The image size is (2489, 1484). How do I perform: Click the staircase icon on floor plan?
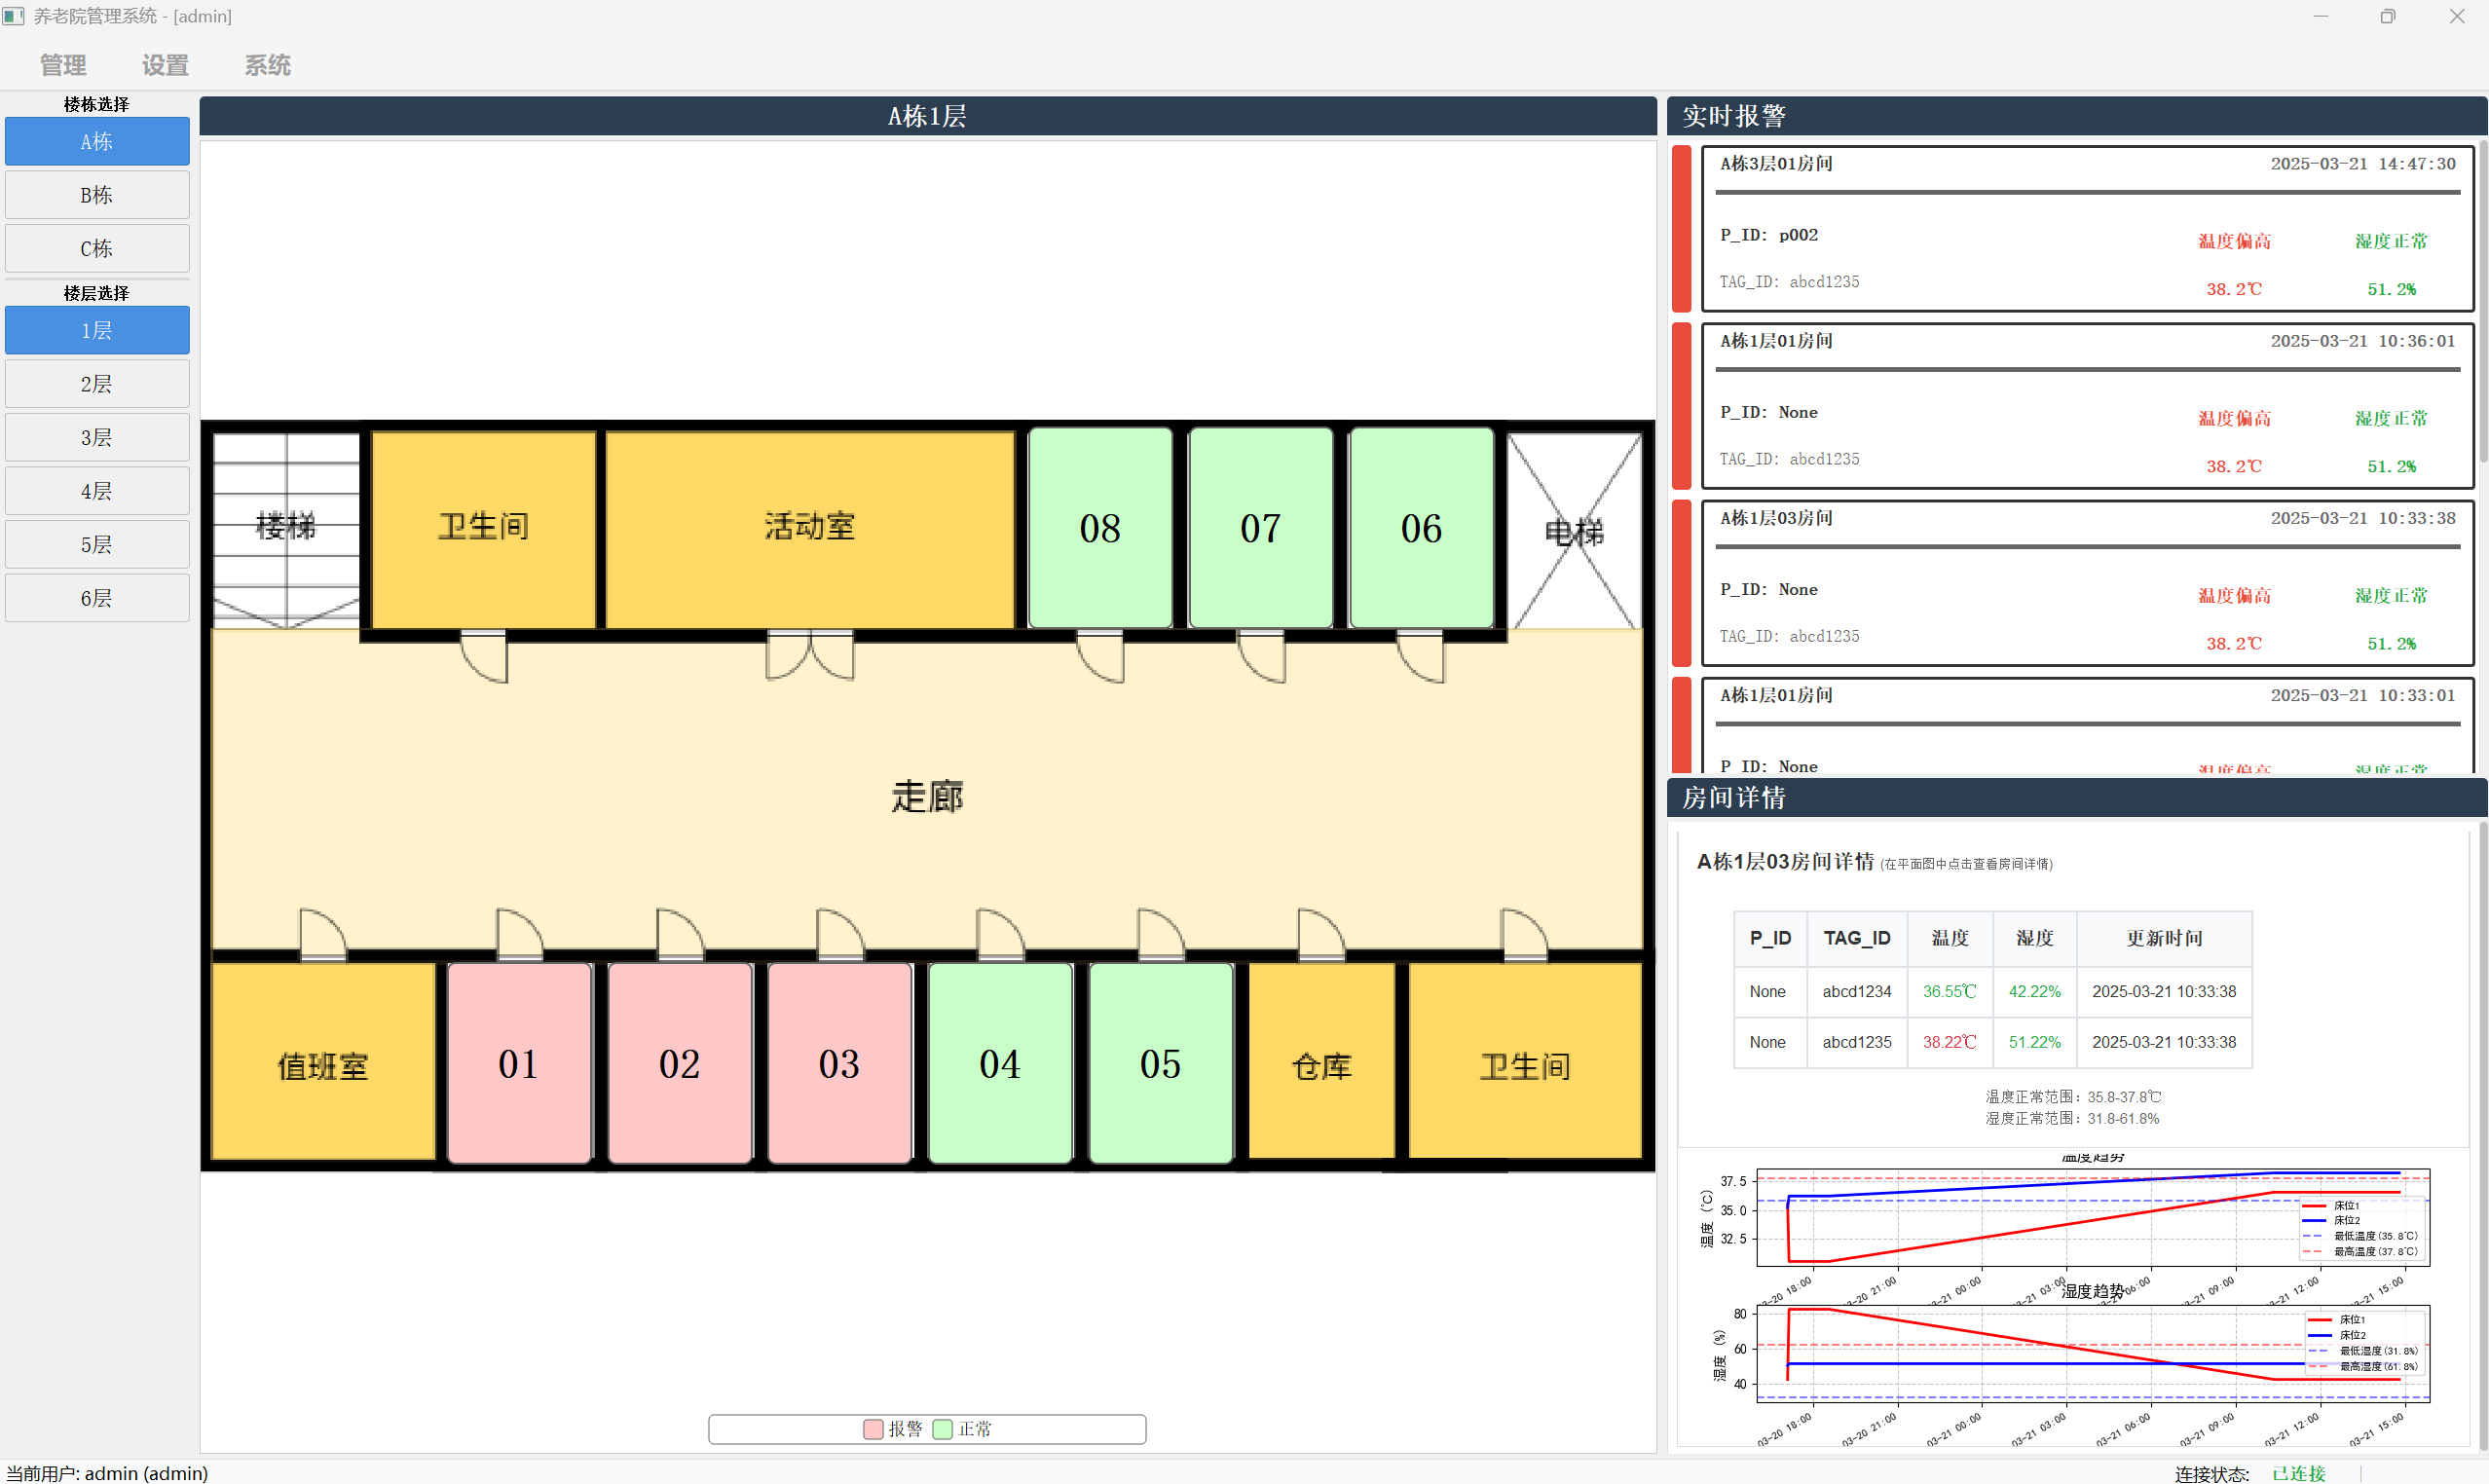(286, 528)
